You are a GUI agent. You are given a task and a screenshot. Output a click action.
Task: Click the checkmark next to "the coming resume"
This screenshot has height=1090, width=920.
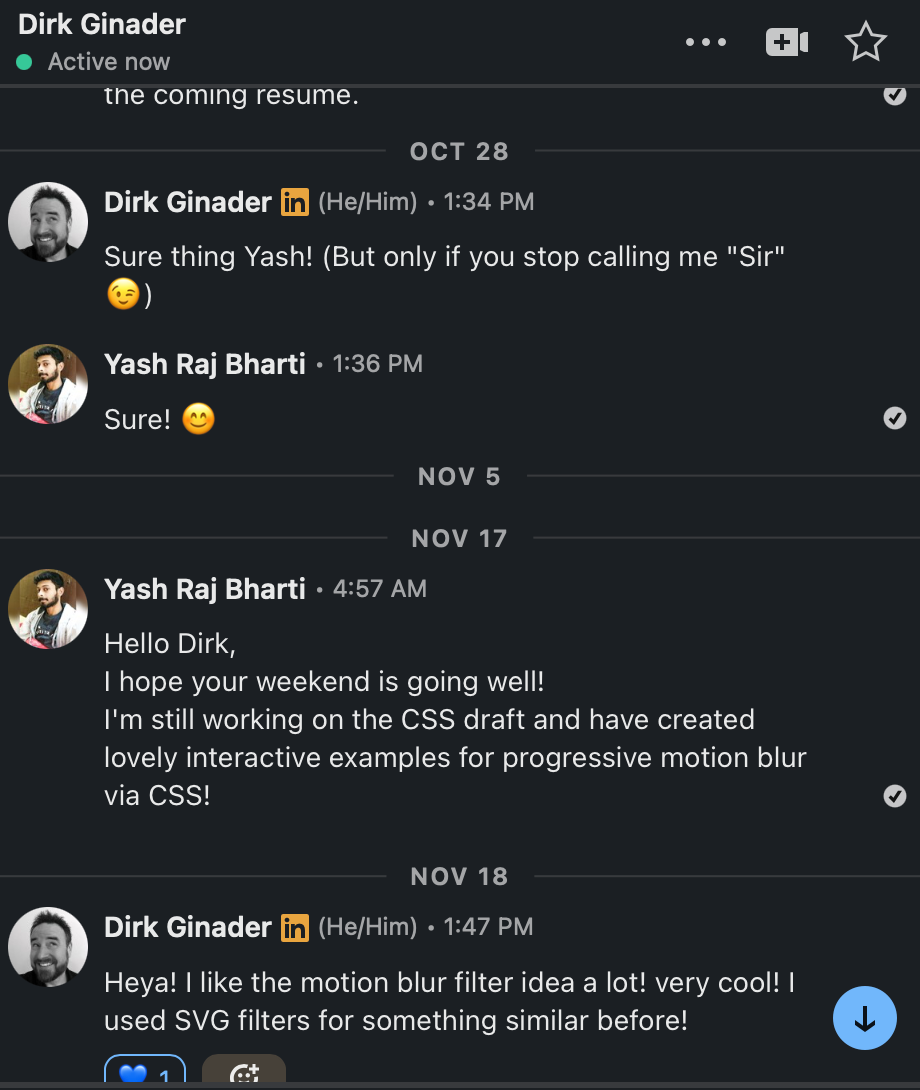pos(894,95)
